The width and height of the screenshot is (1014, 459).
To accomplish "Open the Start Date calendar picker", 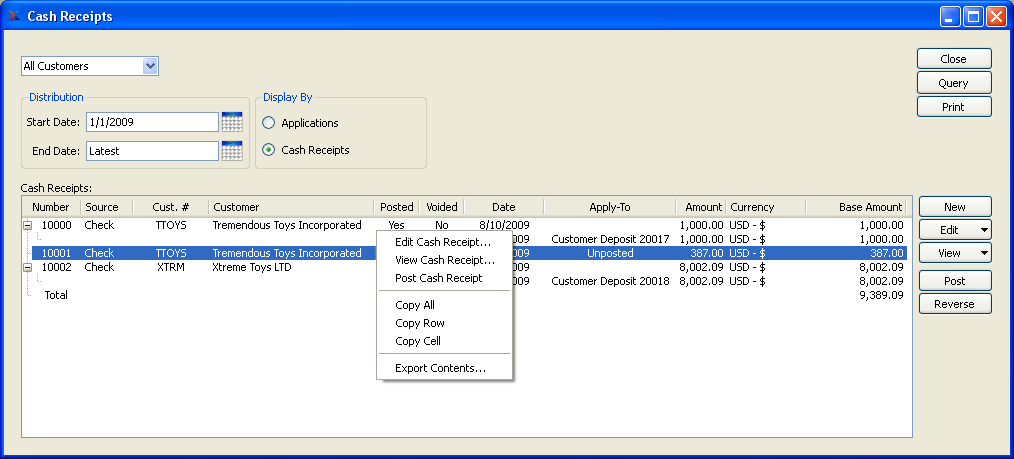I will click(x=232, y=122).
